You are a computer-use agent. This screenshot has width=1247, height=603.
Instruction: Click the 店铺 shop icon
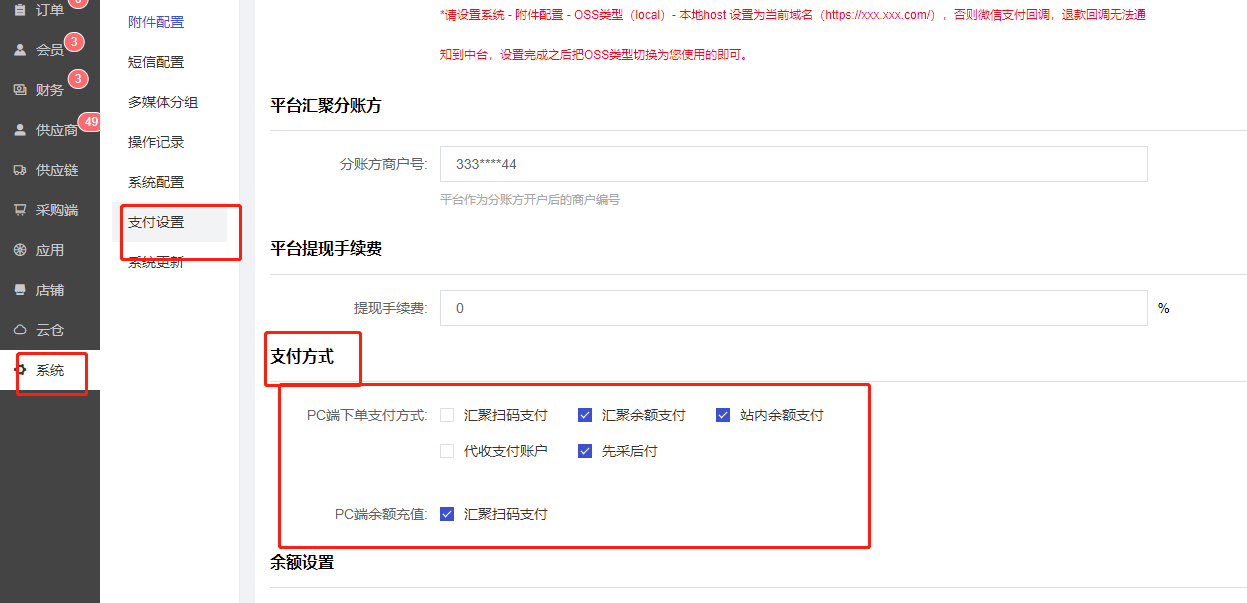point(20,290)
